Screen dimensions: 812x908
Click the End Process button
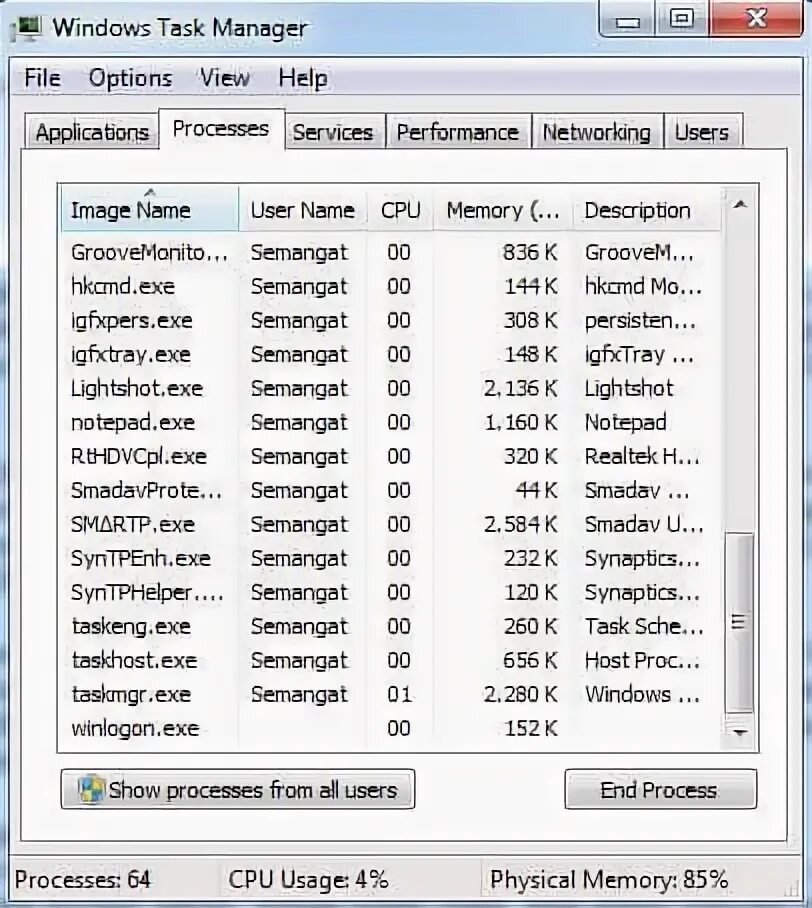[x=660, y=789]
